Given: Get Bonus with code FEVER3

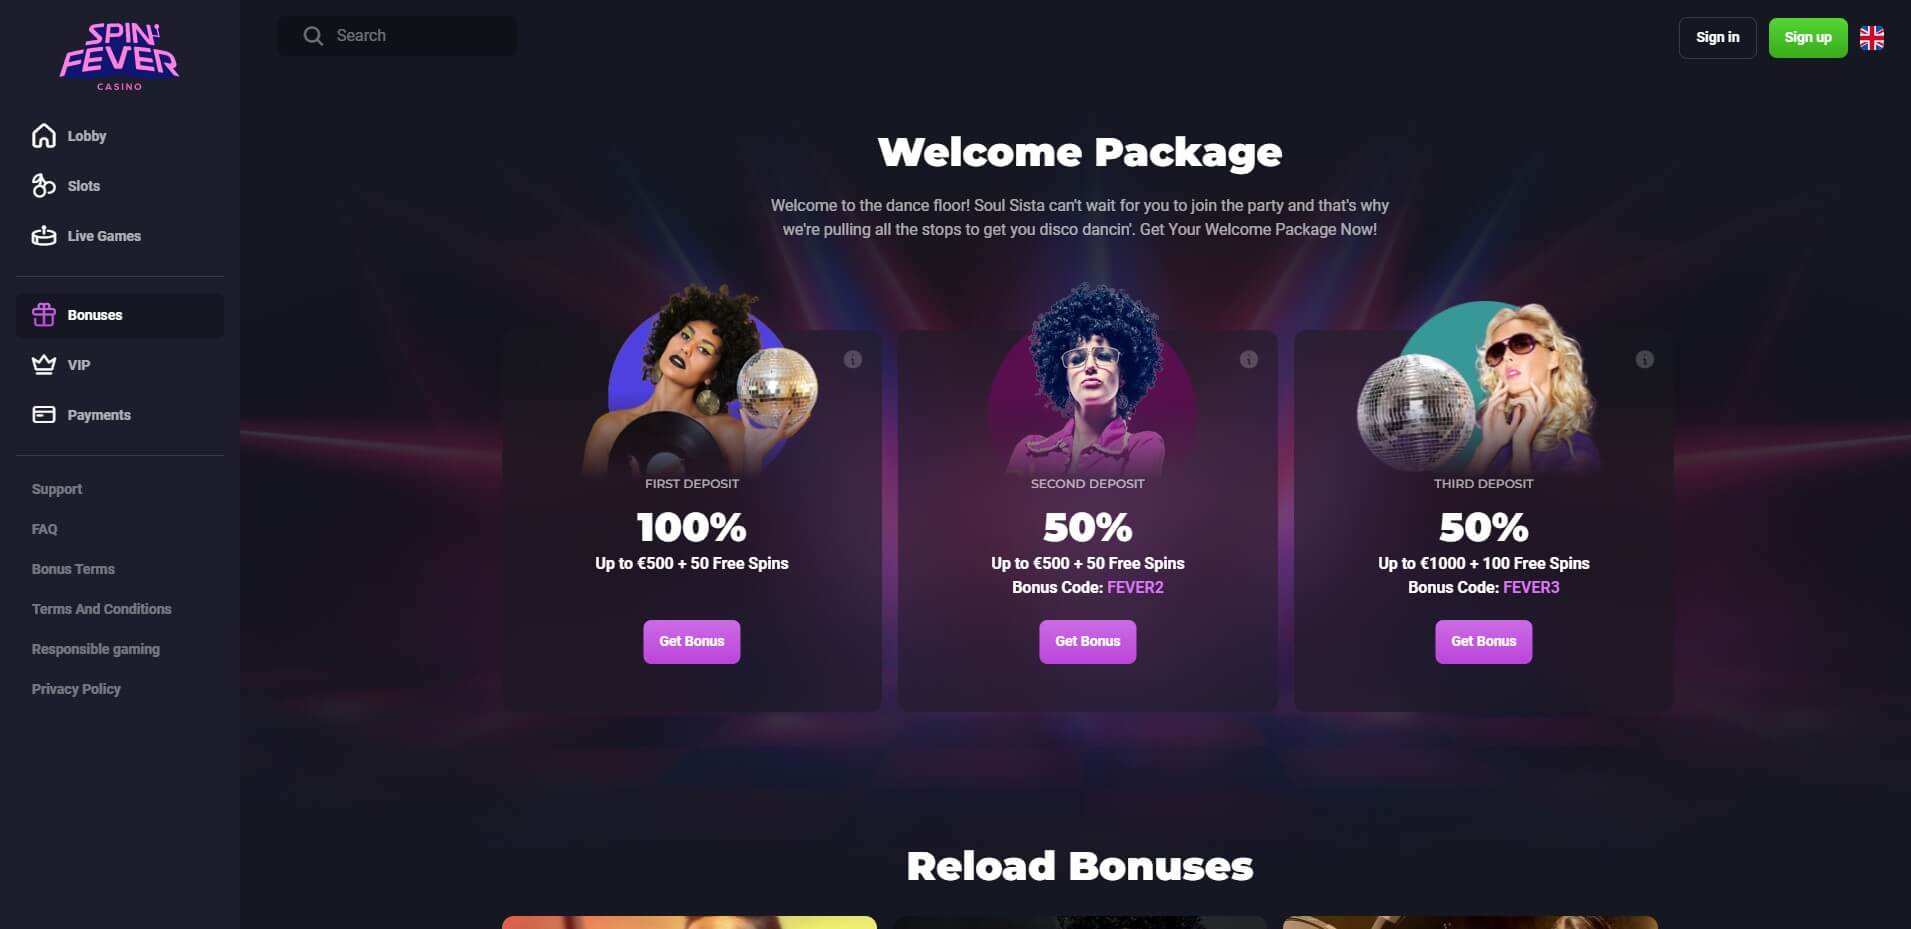Looking at the screenshot, I should (x=1484, y=642).
